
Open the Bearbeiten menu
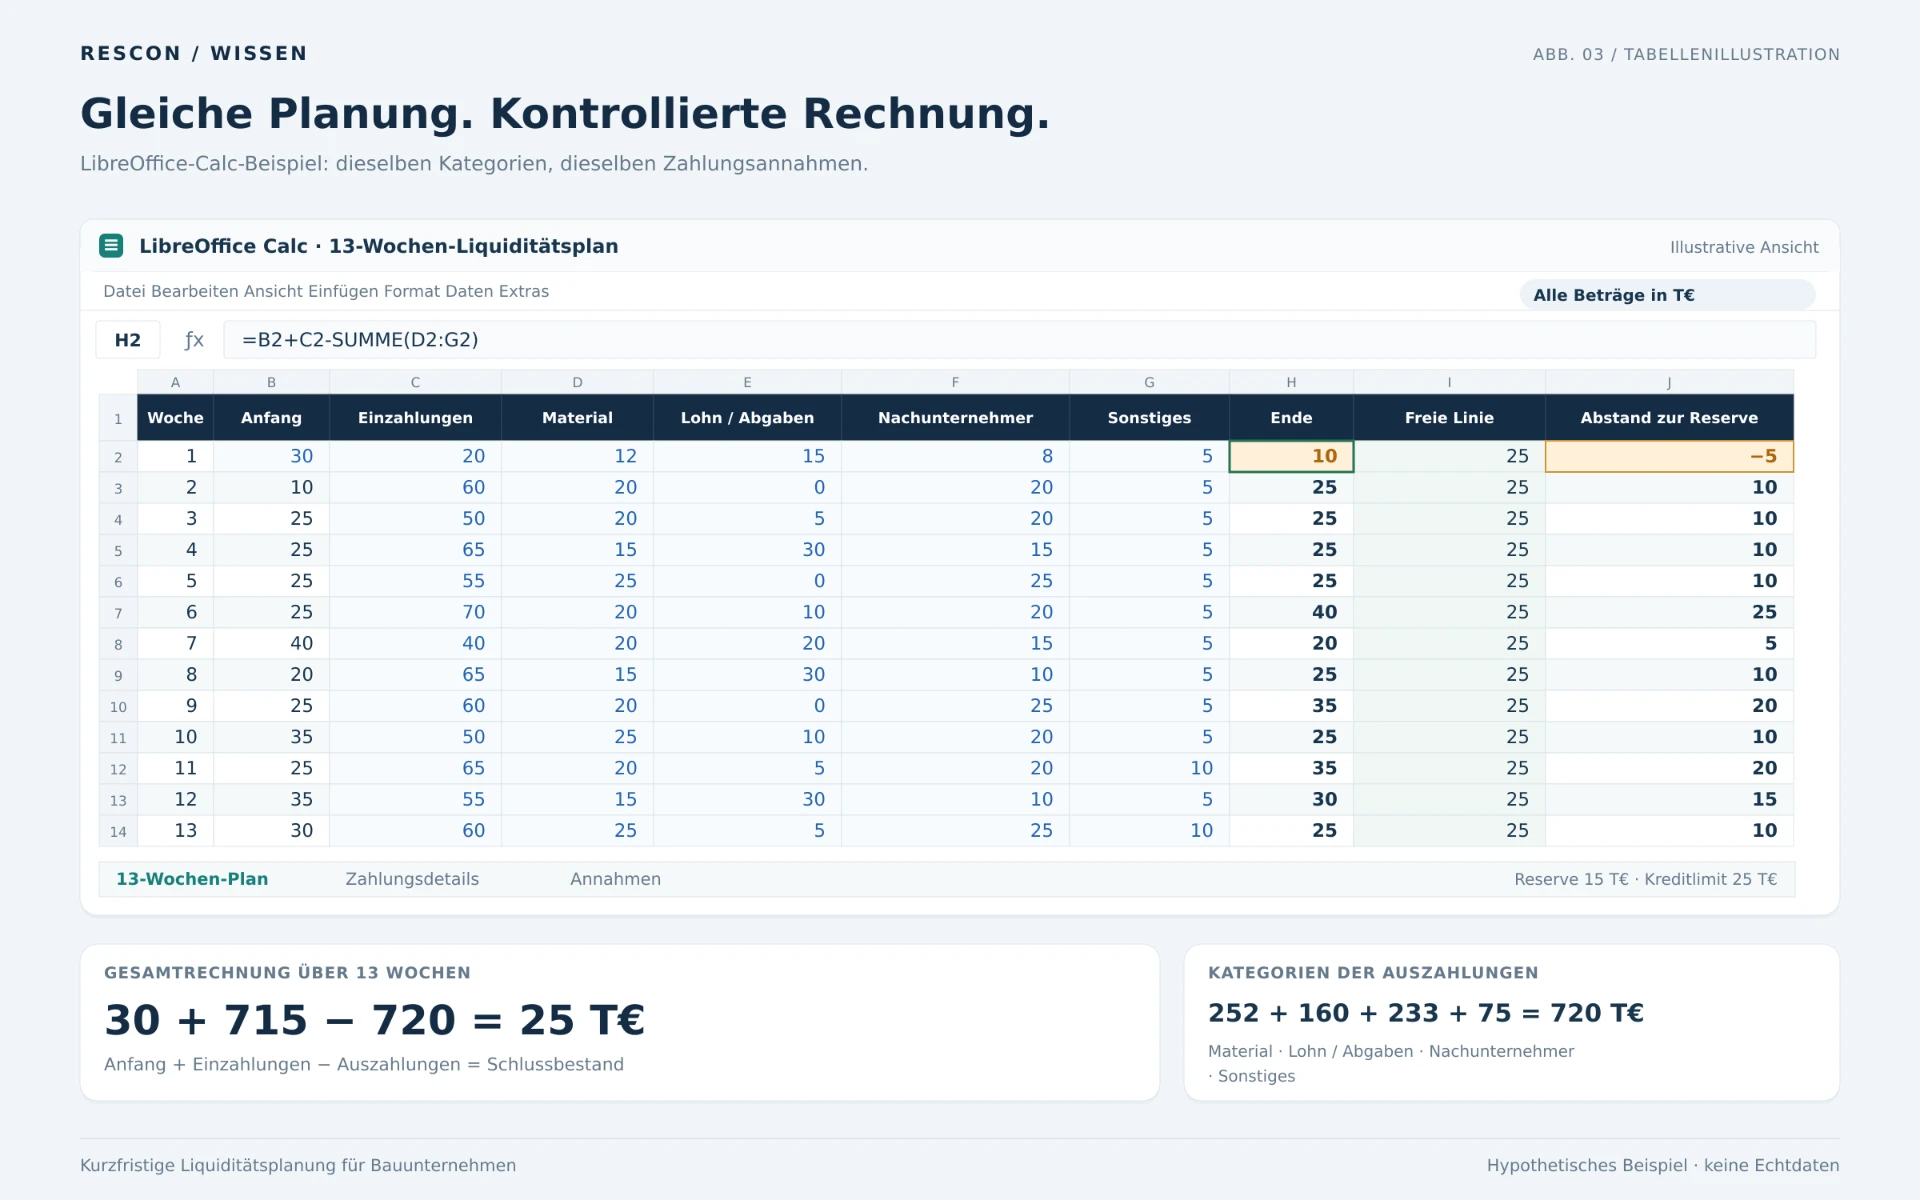pos(193,292)
